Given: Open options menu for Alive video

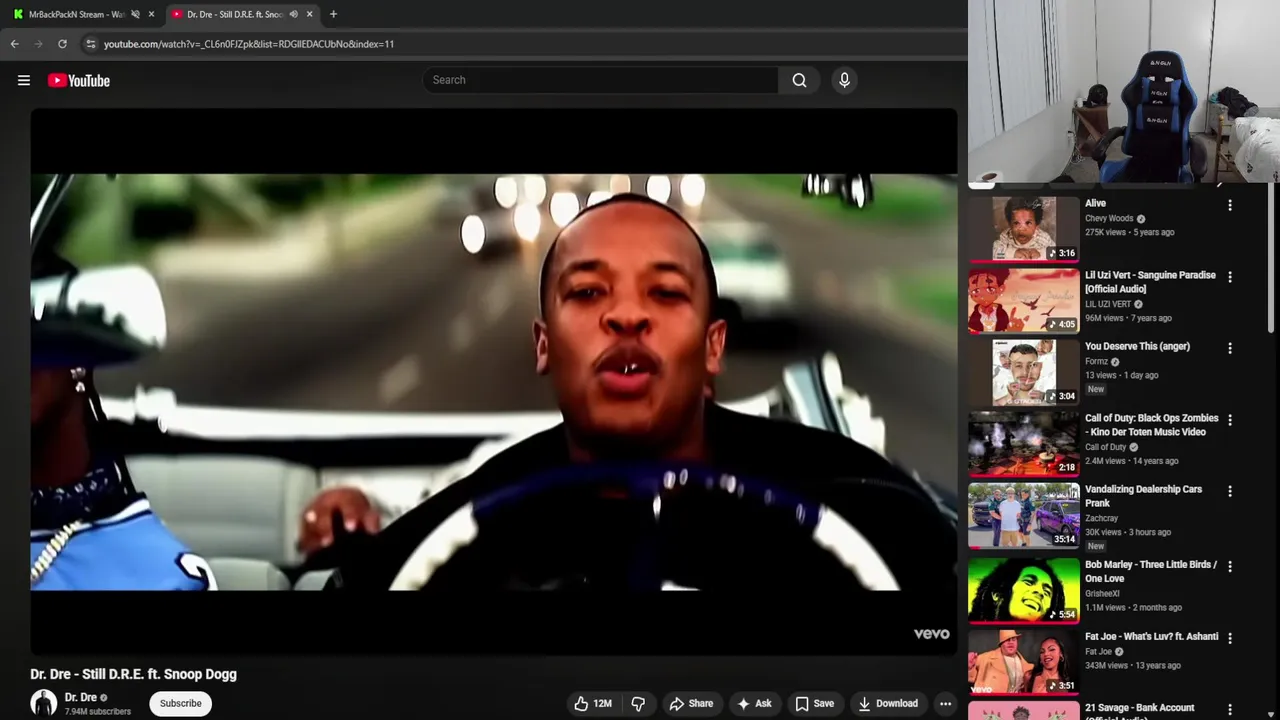Looking at the screenshot, I should click(1230, 205).
